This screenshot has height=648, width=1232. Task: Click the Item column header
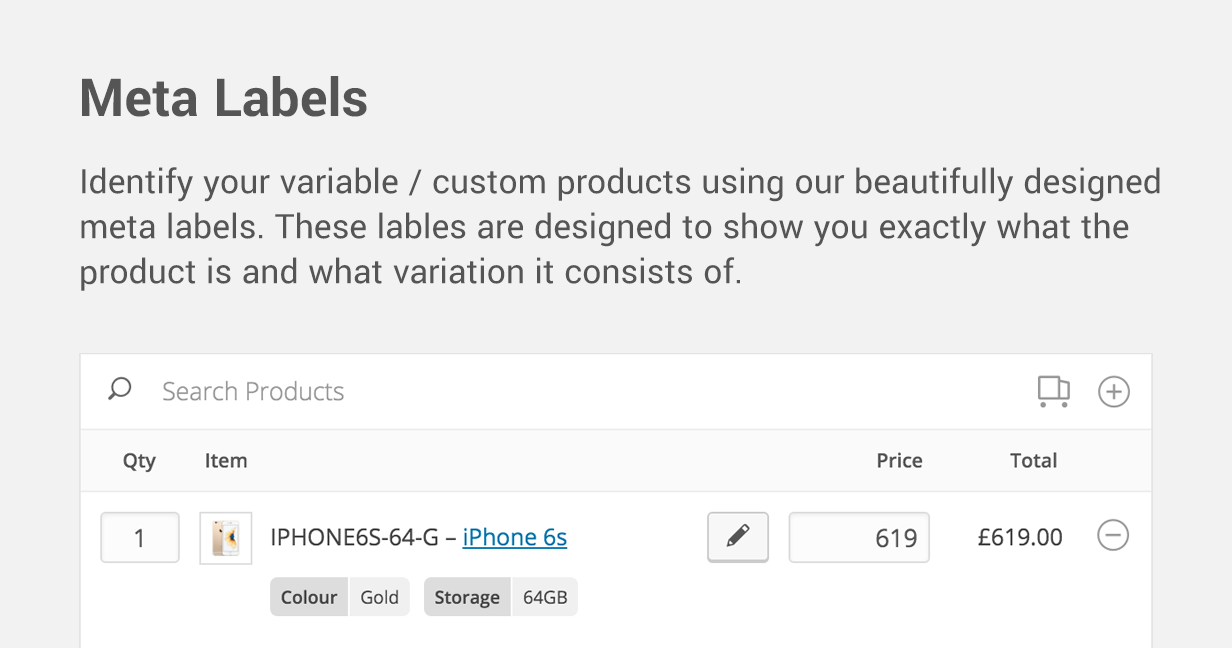(226, 461)
